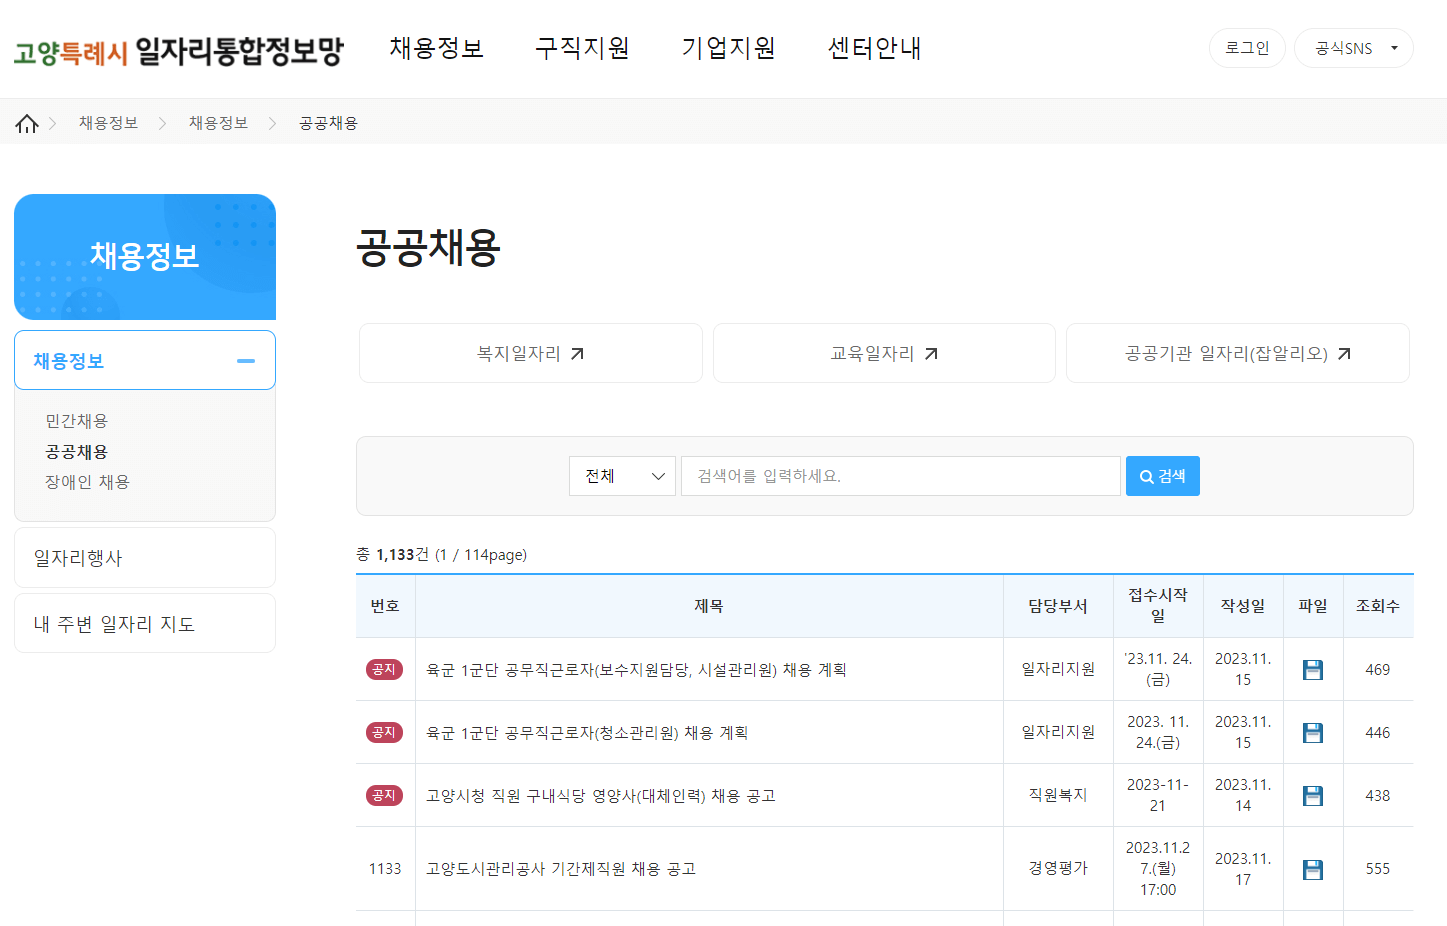Image resolution: width=1447 pixels, height=926 pixels.
Task: Click 공지 badge on 보수지원담당 row
Action: pos(384,670)
